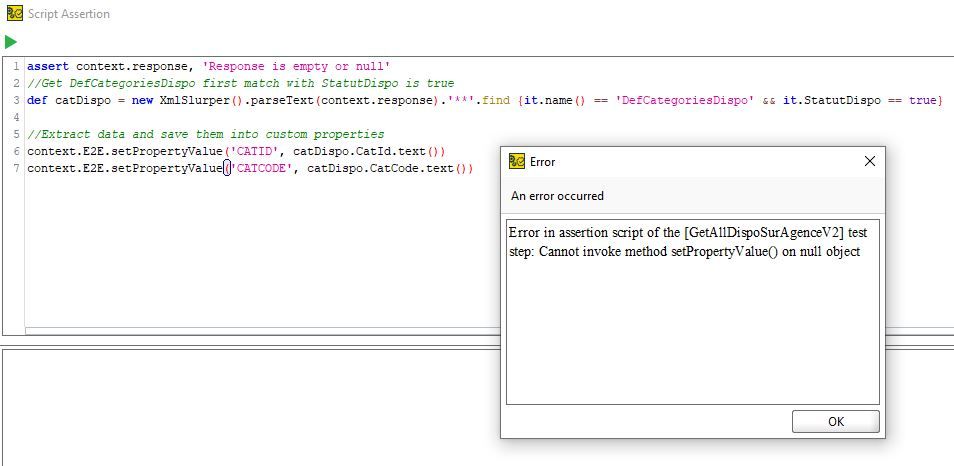Click inside the error message text box
The width and height of the screenshot is (954, 466).
coord(692,320)
